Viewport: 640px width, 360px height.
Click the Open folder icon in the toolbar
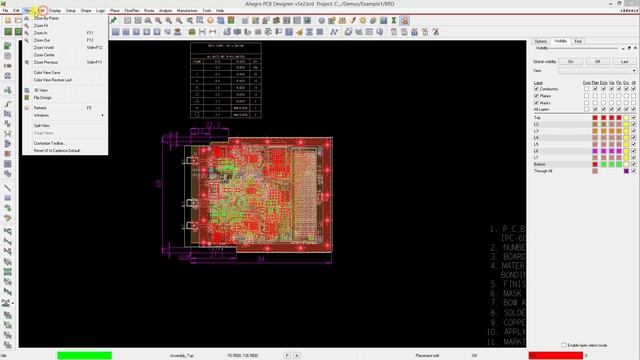click(18, 20)
